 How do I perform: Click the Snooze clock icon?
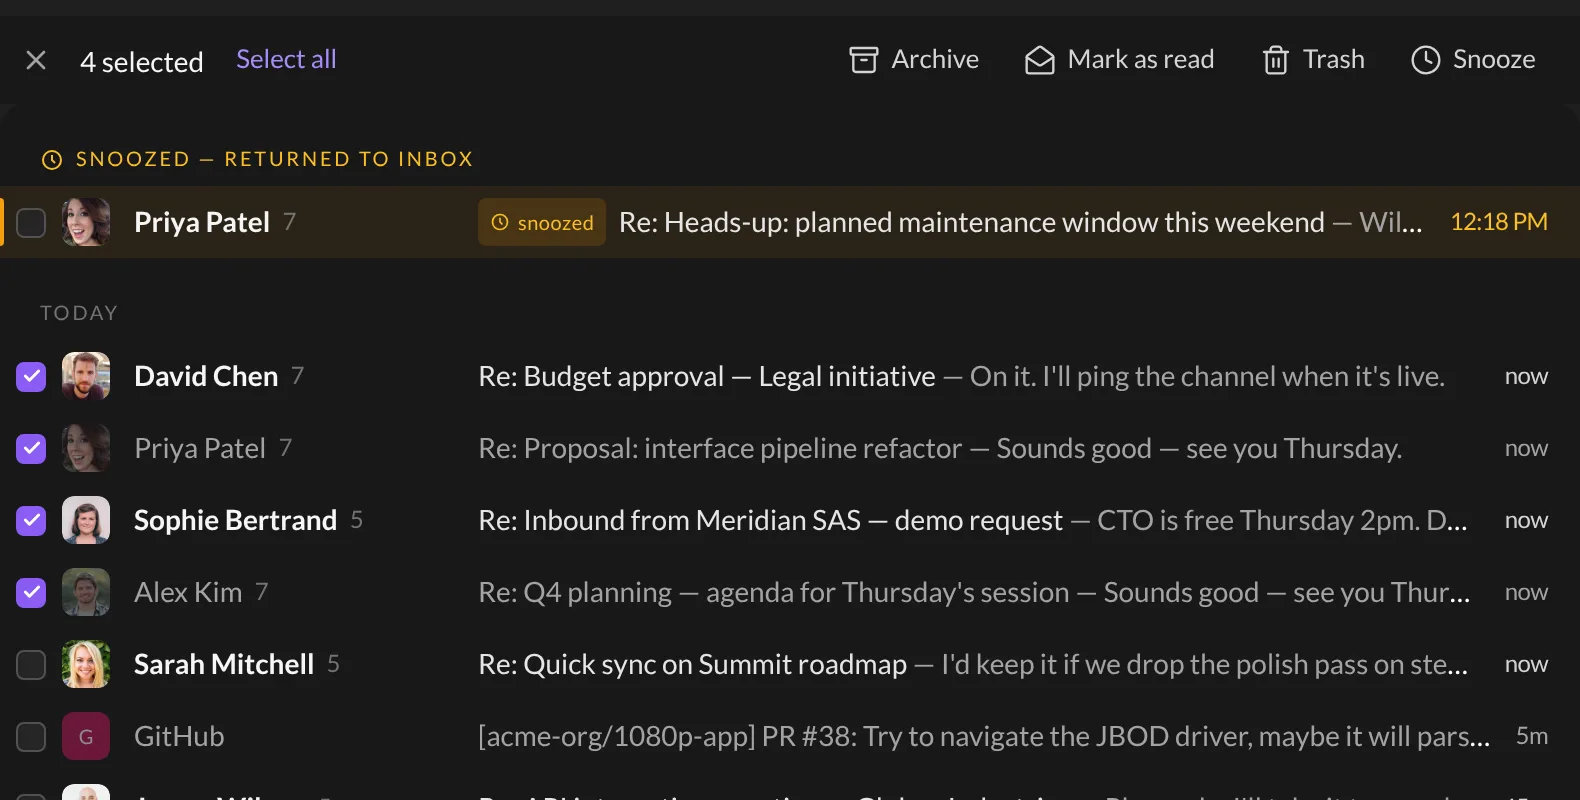point(1426,60)
